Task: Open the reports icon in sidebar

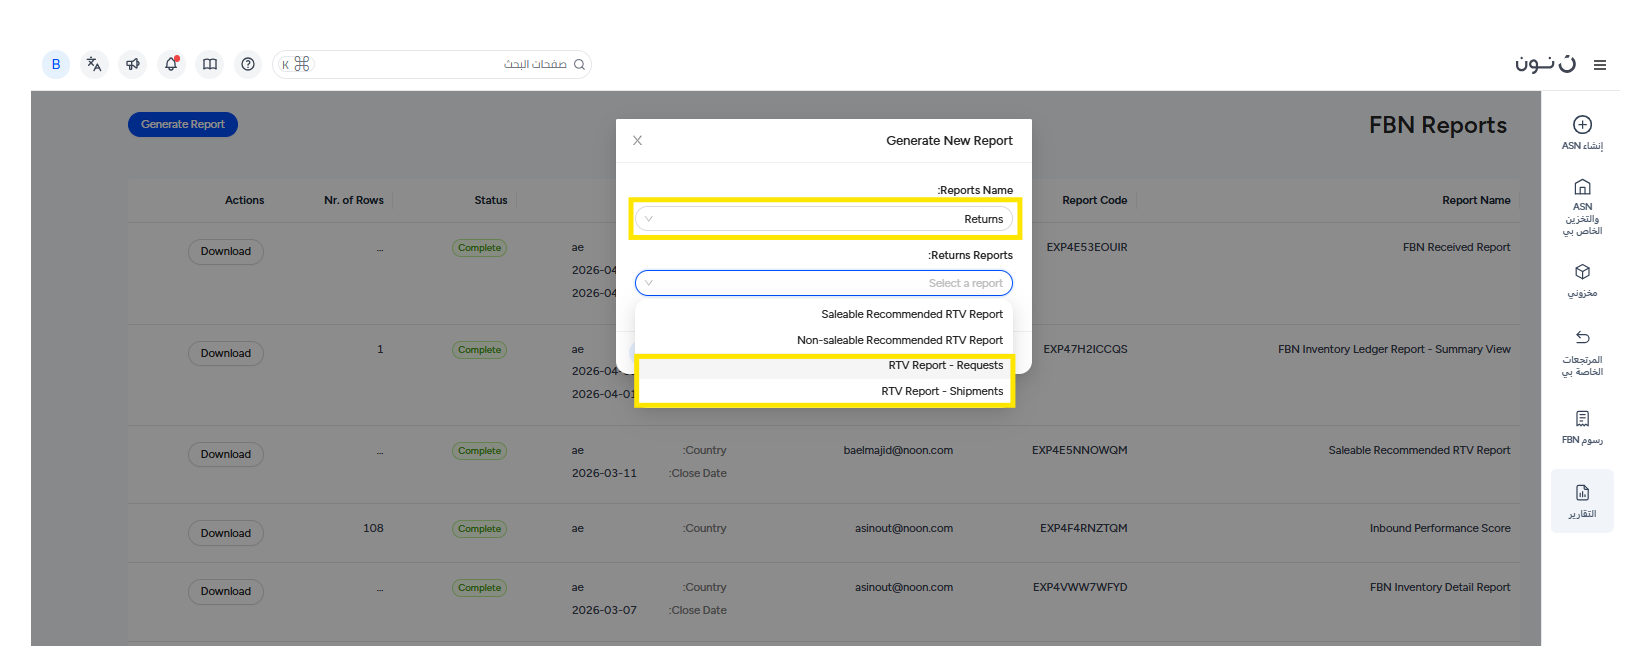Action: (1582, 493)
